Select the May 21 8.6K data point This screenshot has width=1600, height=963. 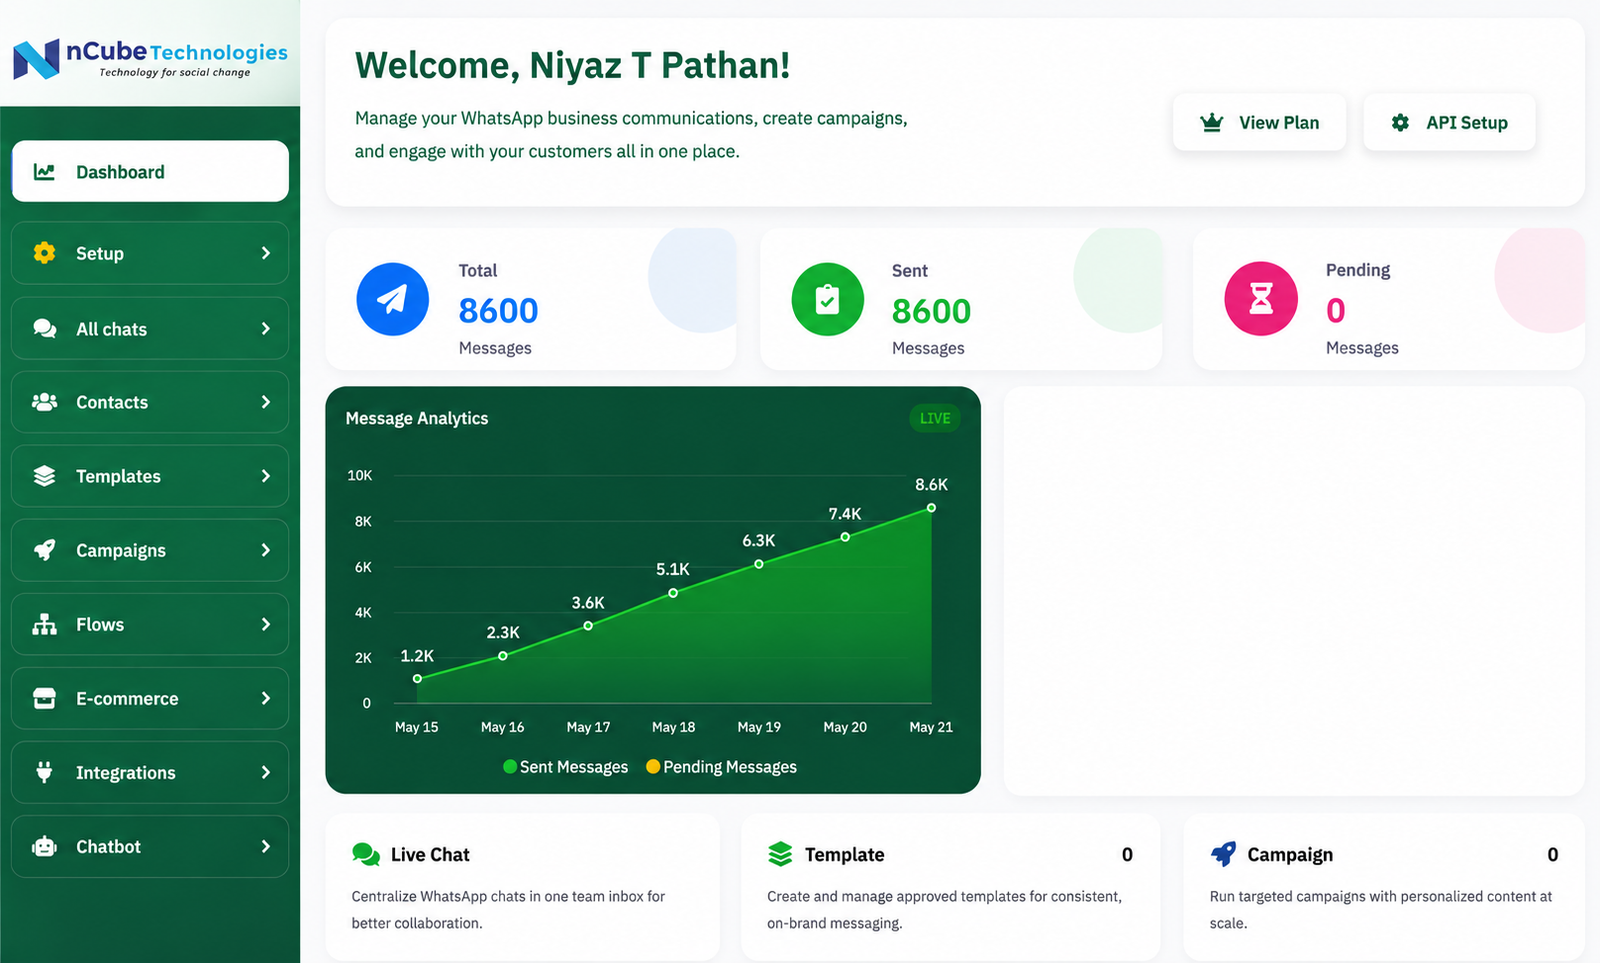point(931,508)
